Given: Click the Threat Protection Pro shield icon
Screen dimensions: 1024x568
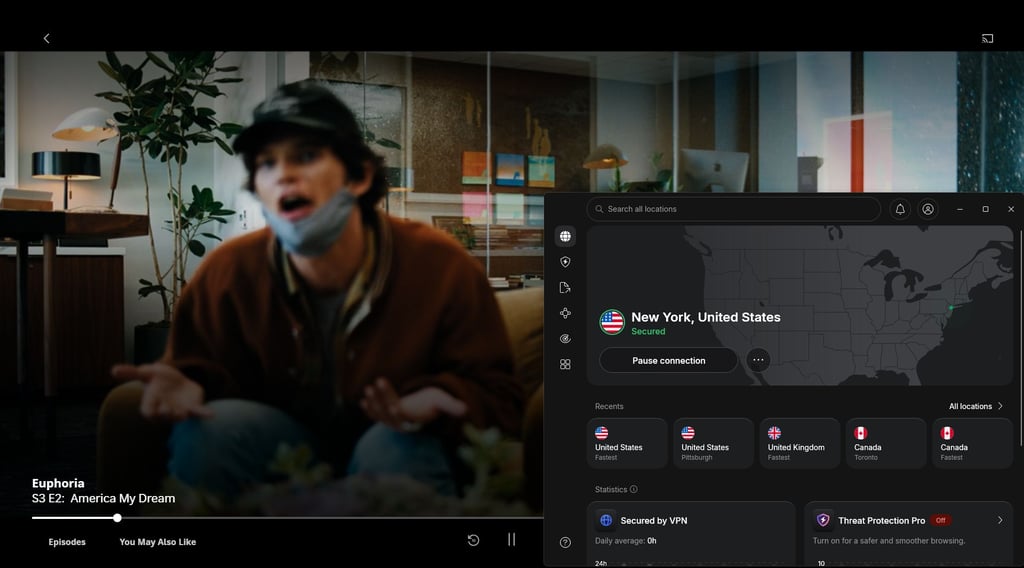Looking at the screenshot, I should pyautogui.click(x=823, y=520).
